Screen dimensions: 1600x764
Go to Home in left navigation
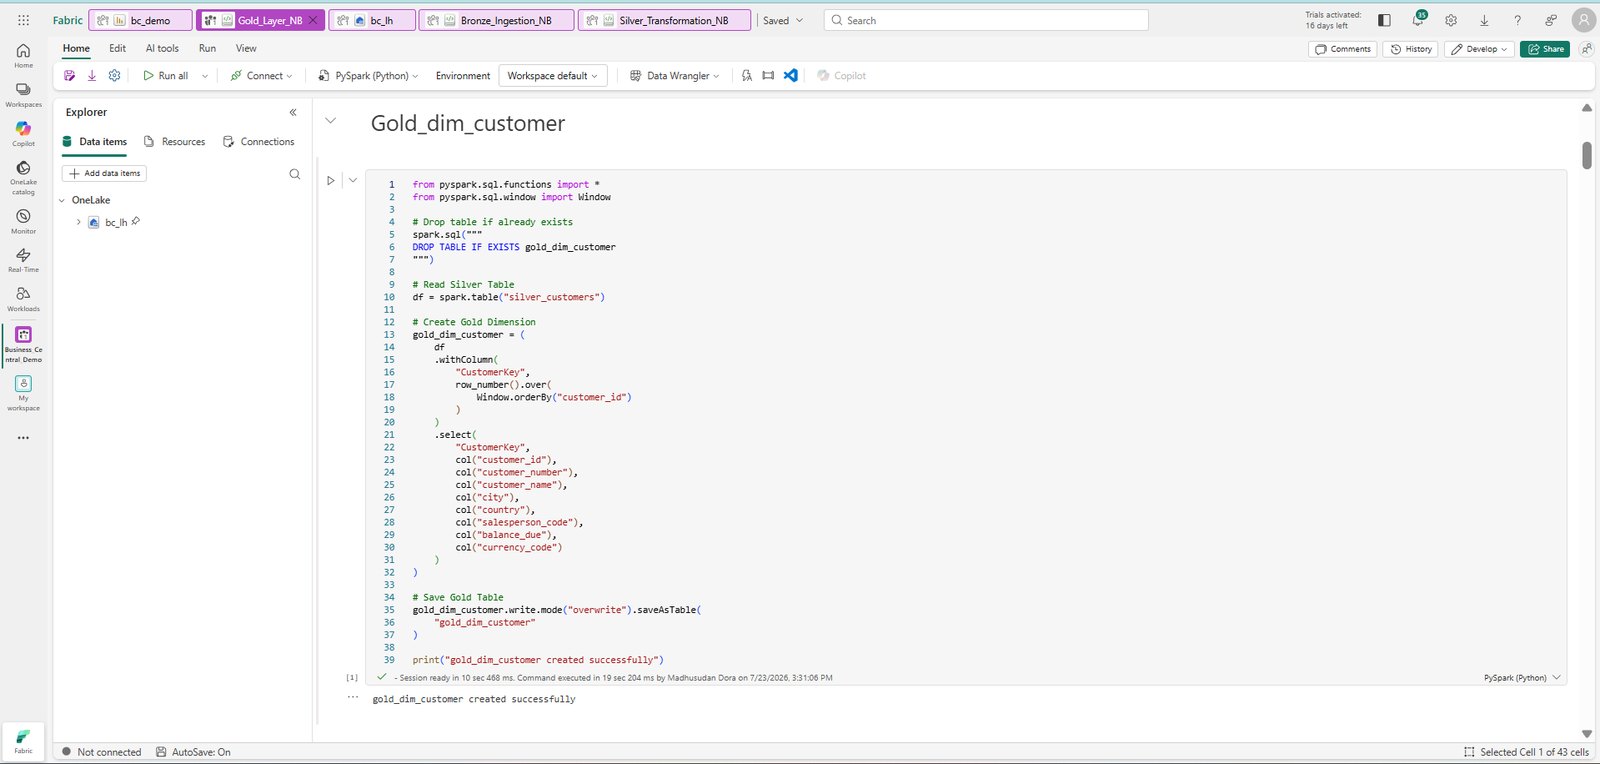tap(23, 55)
